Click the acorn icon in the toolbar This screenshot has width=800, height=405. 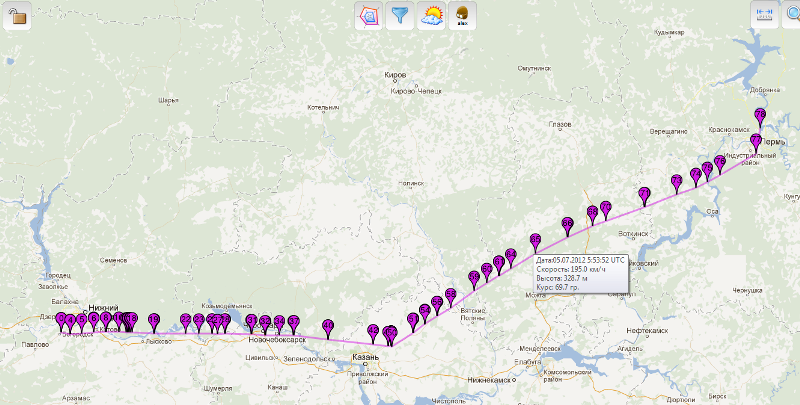[x=463, y=15]
